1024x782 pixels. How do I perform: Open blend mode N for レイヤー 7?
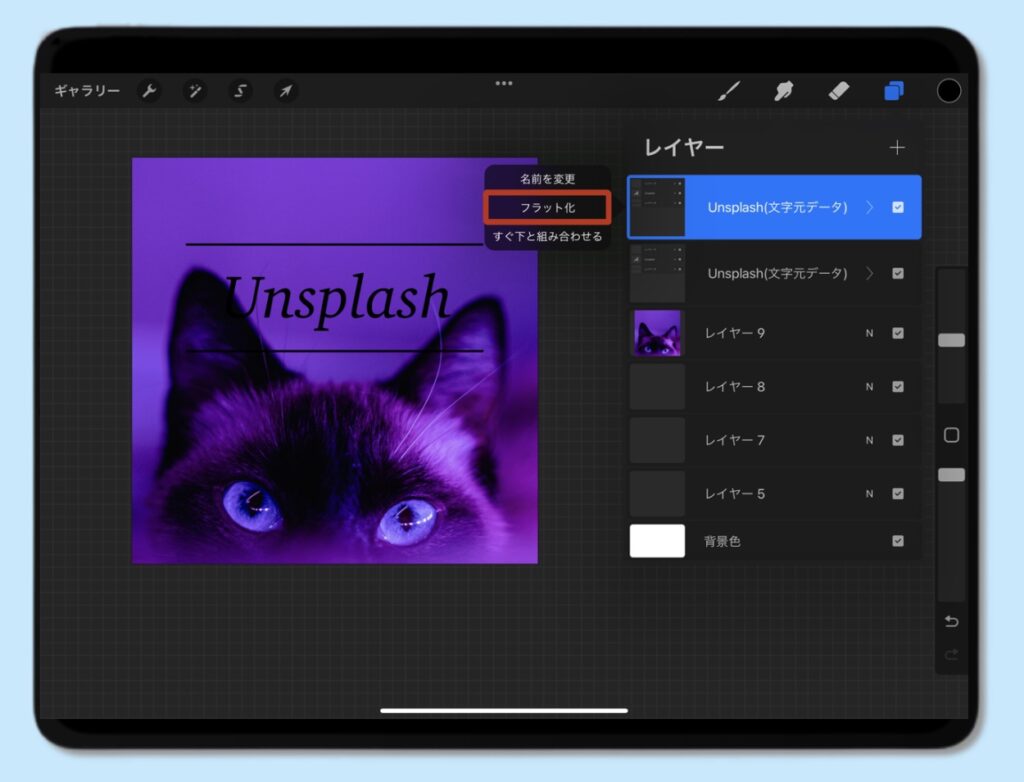click(869, 440)
